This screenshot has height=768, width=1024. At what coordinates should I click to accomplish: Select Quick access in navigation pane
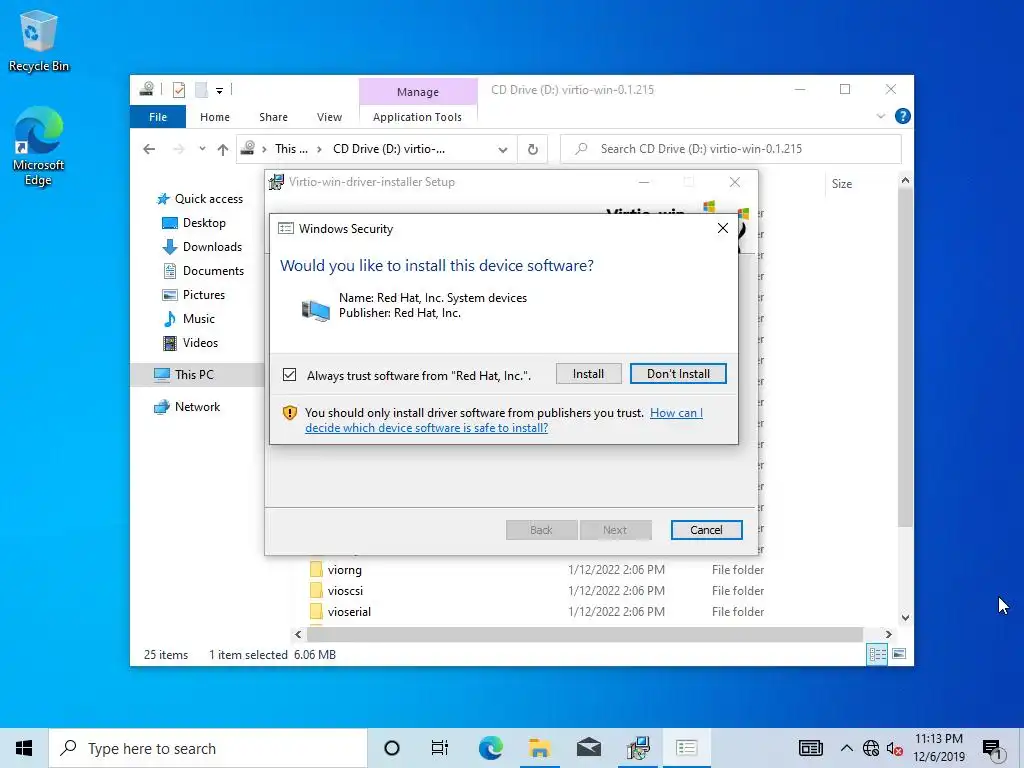pyautogui.click(x=209, y=199)
